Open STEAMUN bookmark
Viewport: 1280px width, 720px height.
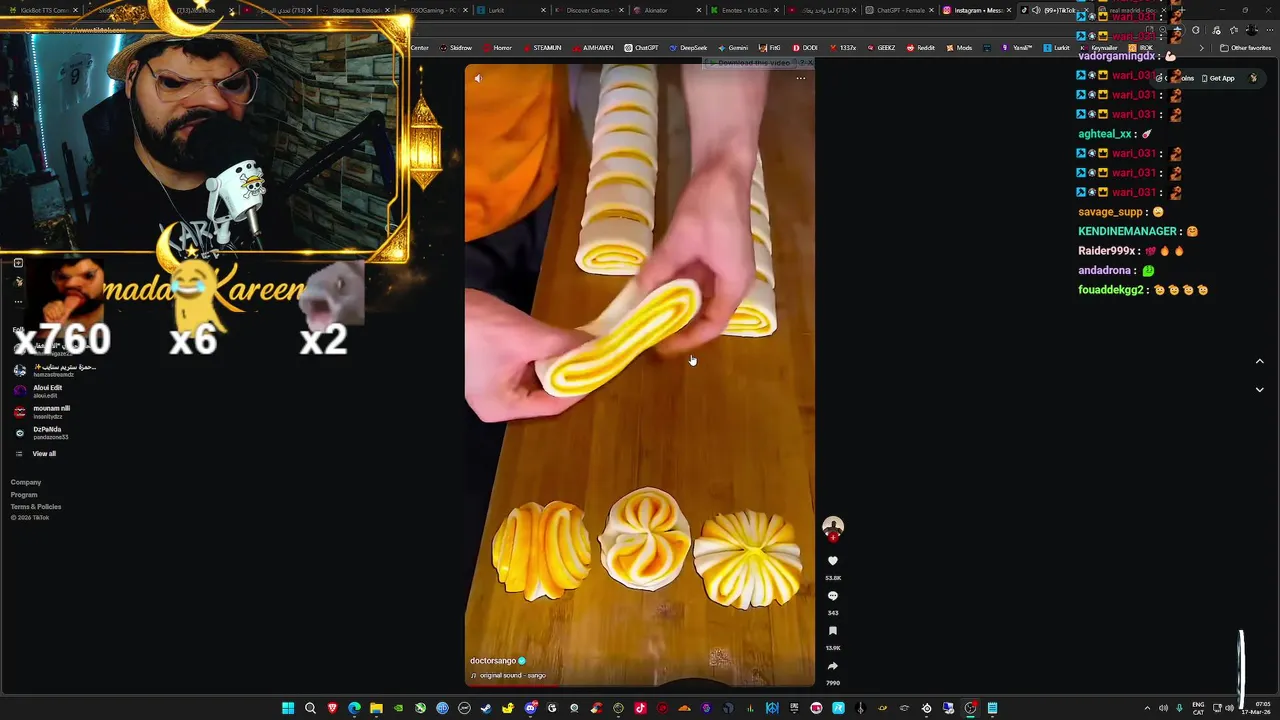pos(542,48)
